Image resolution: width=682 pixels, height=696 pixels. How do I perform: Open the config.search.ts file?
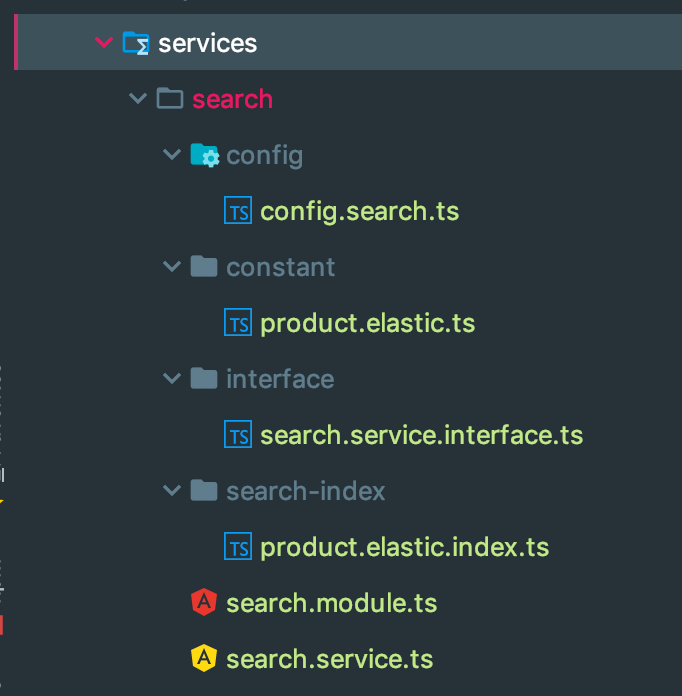coord(359,212)
